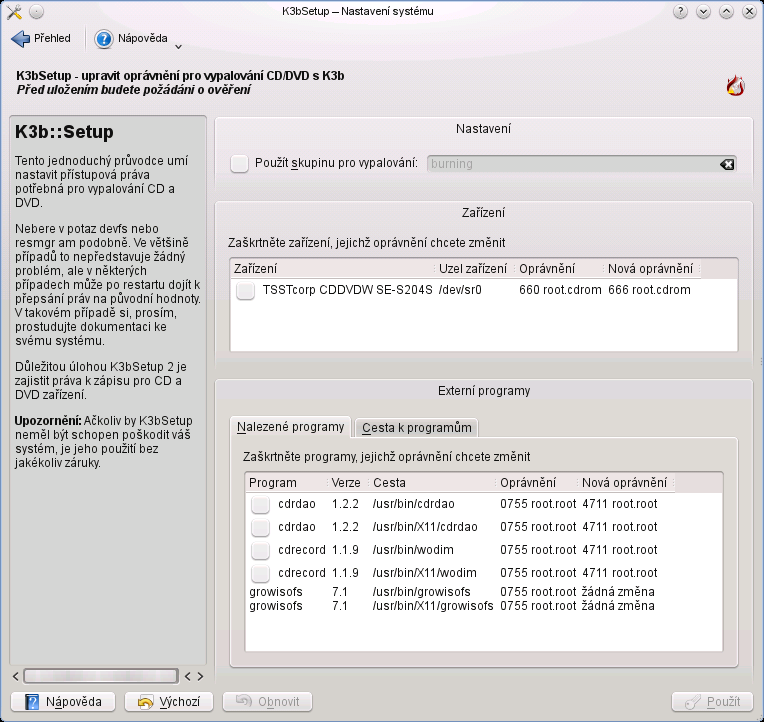This screenshot has width=764, height=722.
Task: Click '4711 root.root' in /usr/bin/wodim row
Action: click(x=620, y=550)
